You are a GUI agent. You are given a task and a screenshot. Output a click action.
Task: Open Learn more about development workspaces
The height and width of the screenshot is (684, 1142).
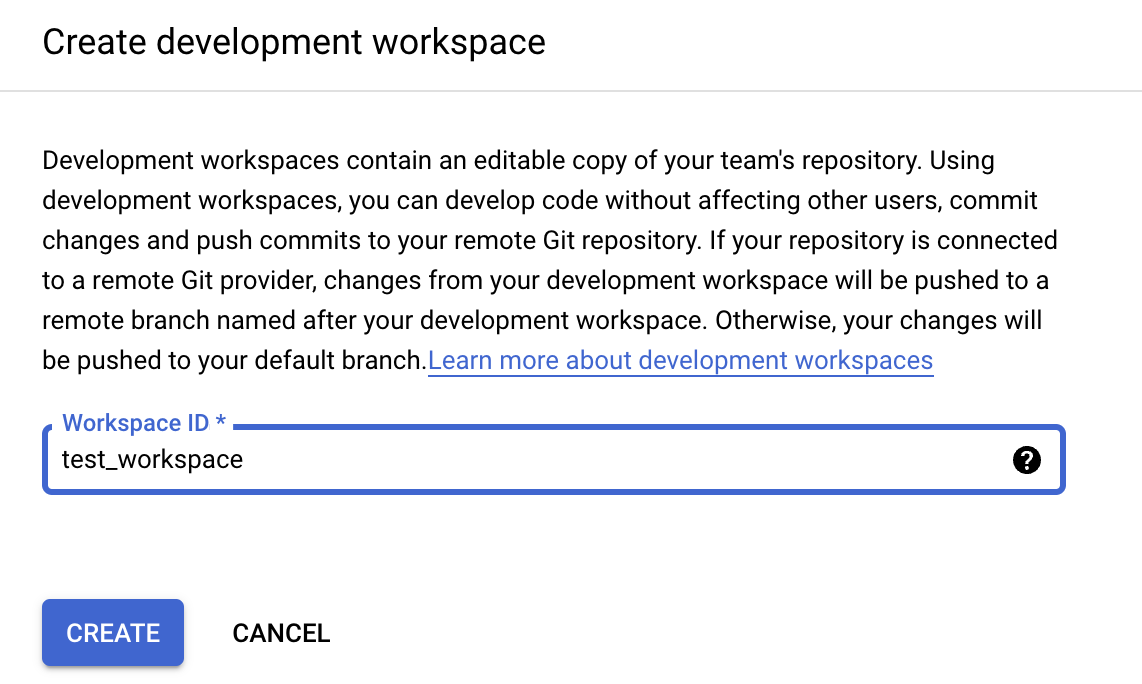coord(680,360)
